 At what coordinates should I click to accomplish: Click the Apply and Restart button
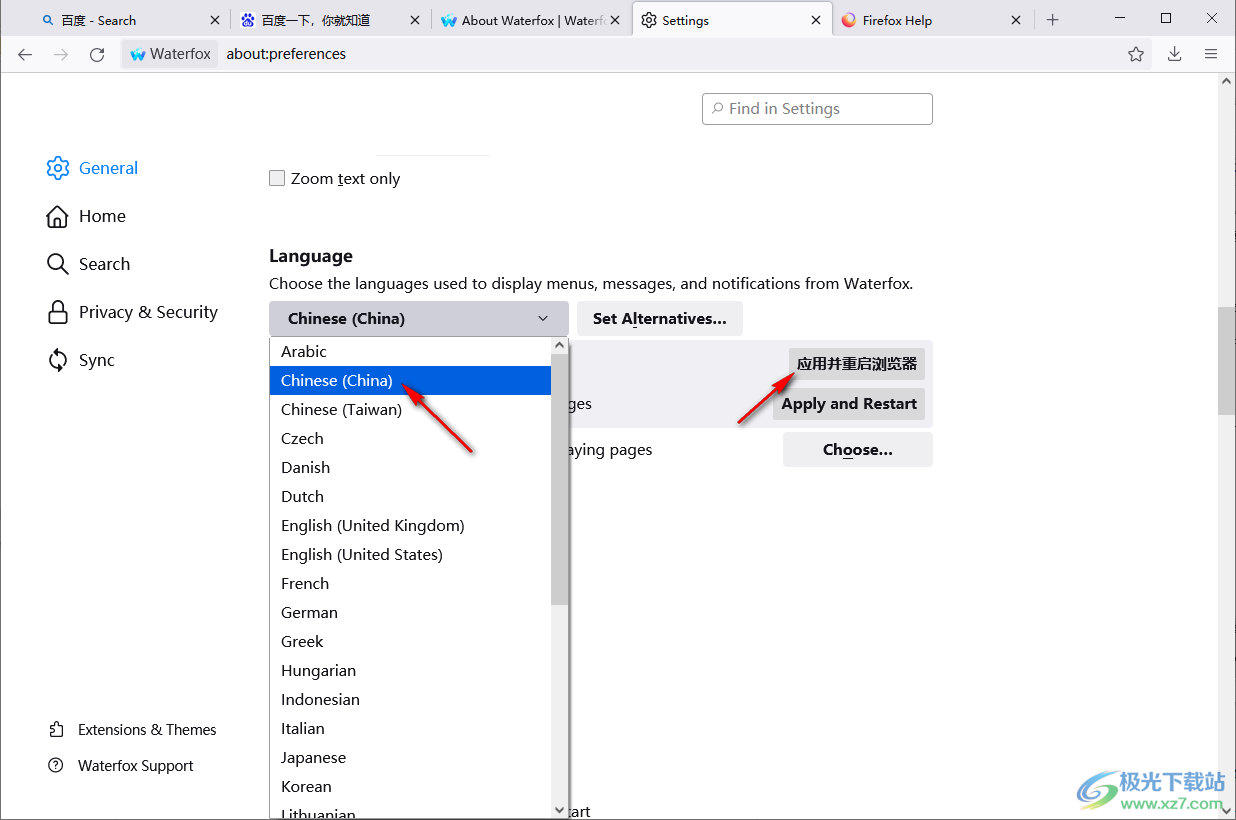pyautogui.click(x=849, y=404)
